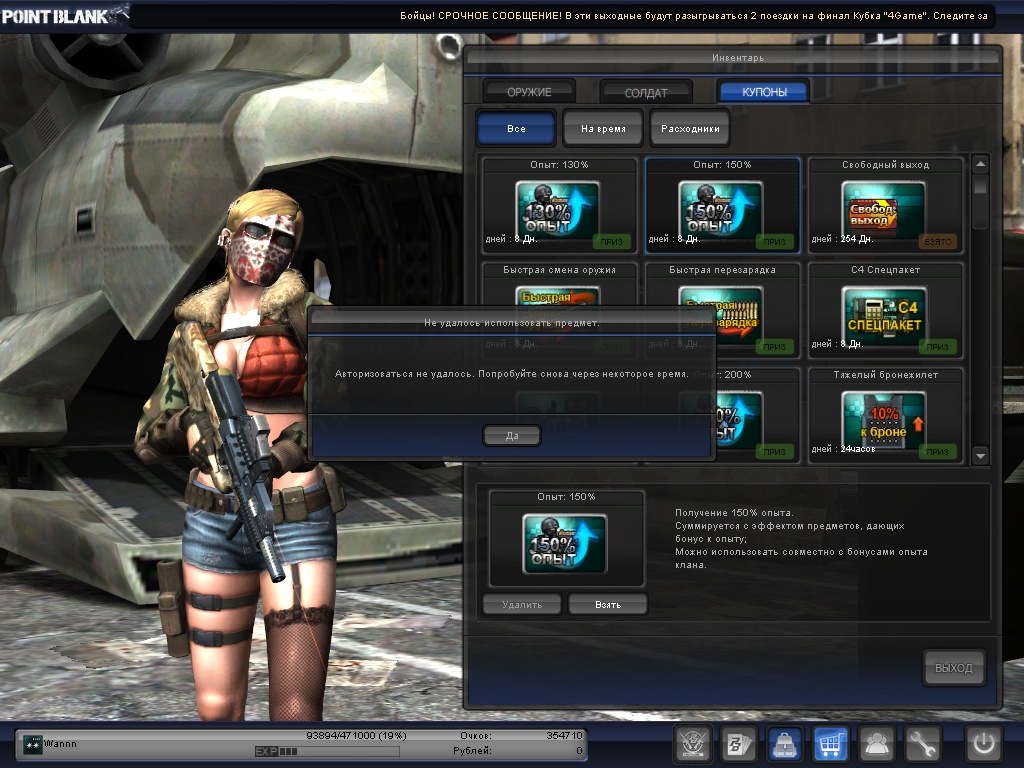The image size is (1024, 768).
Task: Select the partly hidden 200% experience coupon
Action: point(739,419)
